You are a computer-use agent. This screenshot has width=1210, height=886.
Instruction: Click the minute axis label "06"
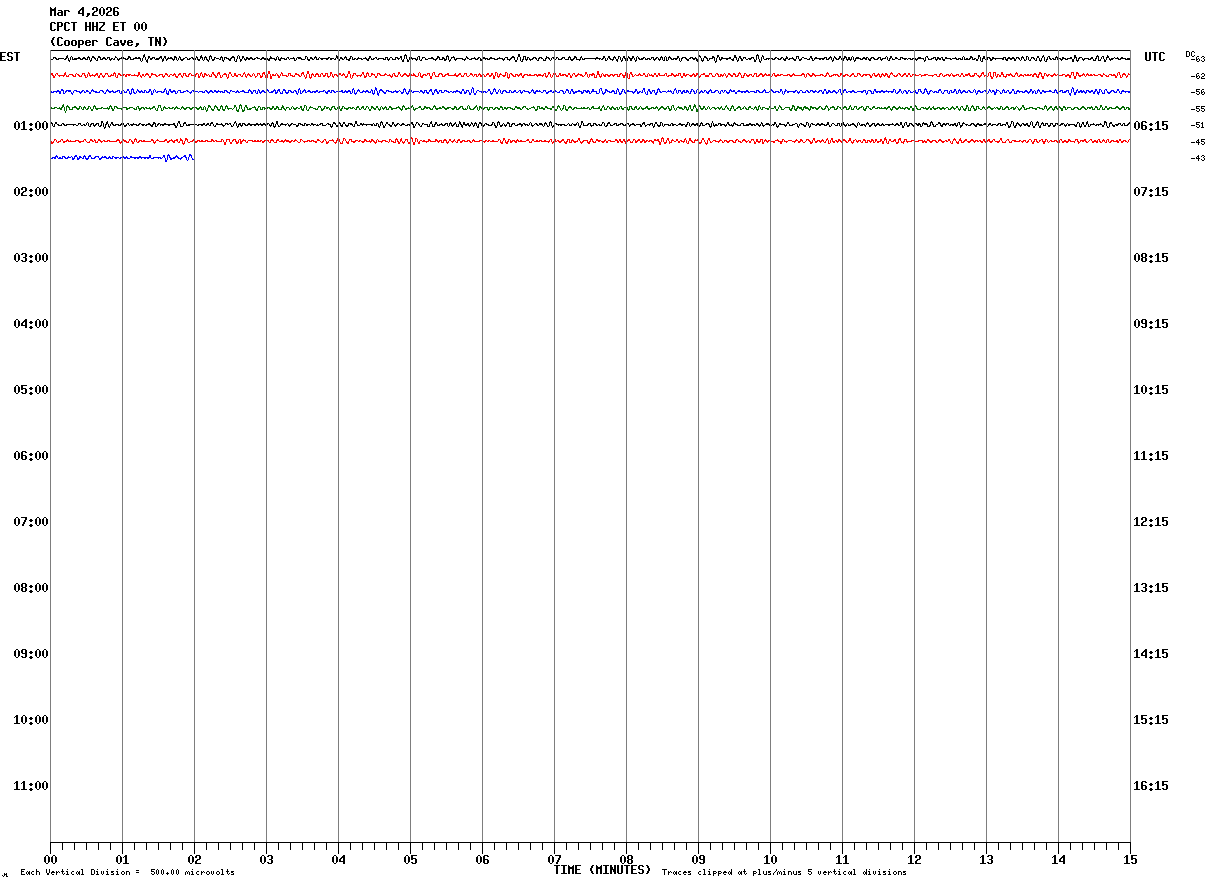(482, 860)
